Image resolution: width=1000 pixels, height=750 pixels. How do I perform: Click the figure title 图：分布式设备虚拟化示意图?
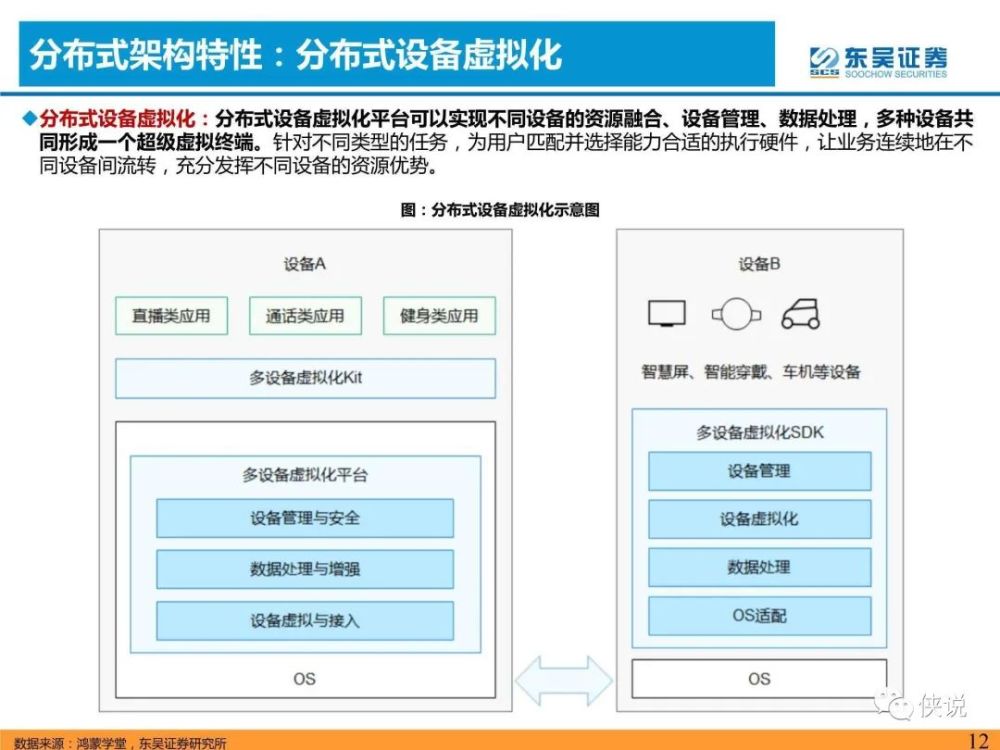(x=500, y=210)
